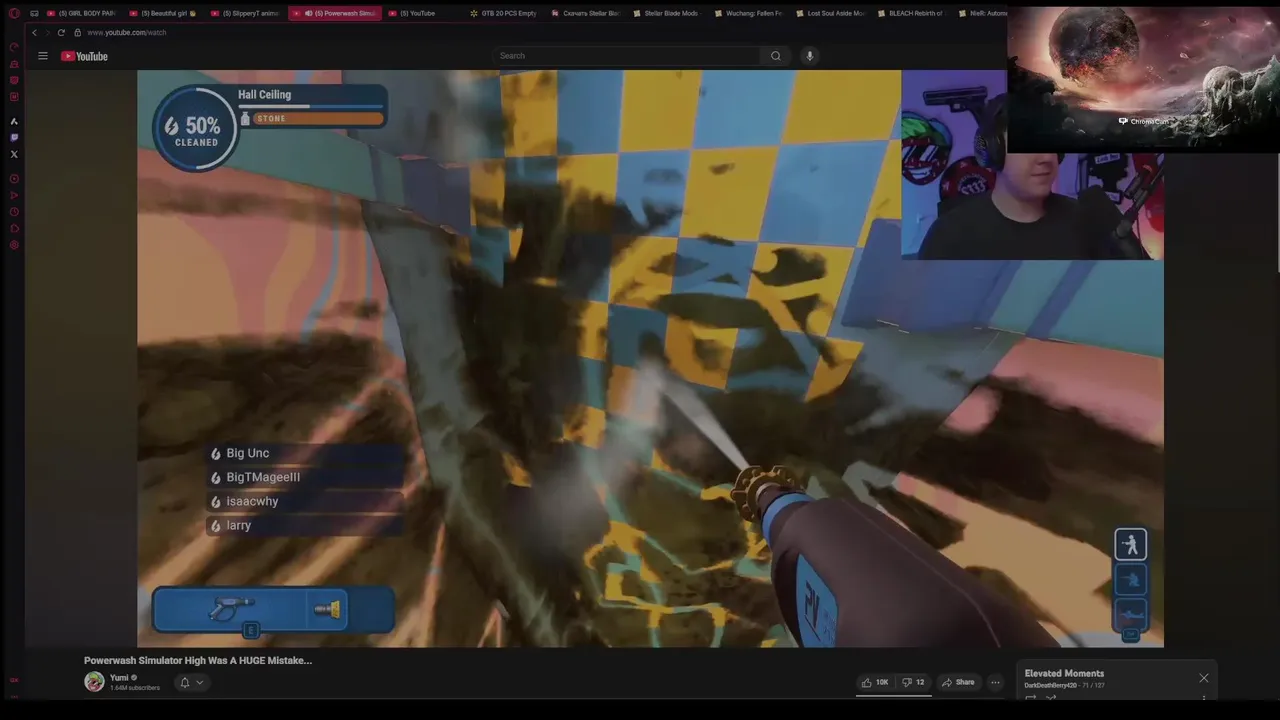Close the Elevated Moments playlist panel
Image resolution: width=1280 pixels, height=720 pixels.
pos(1204,678)
